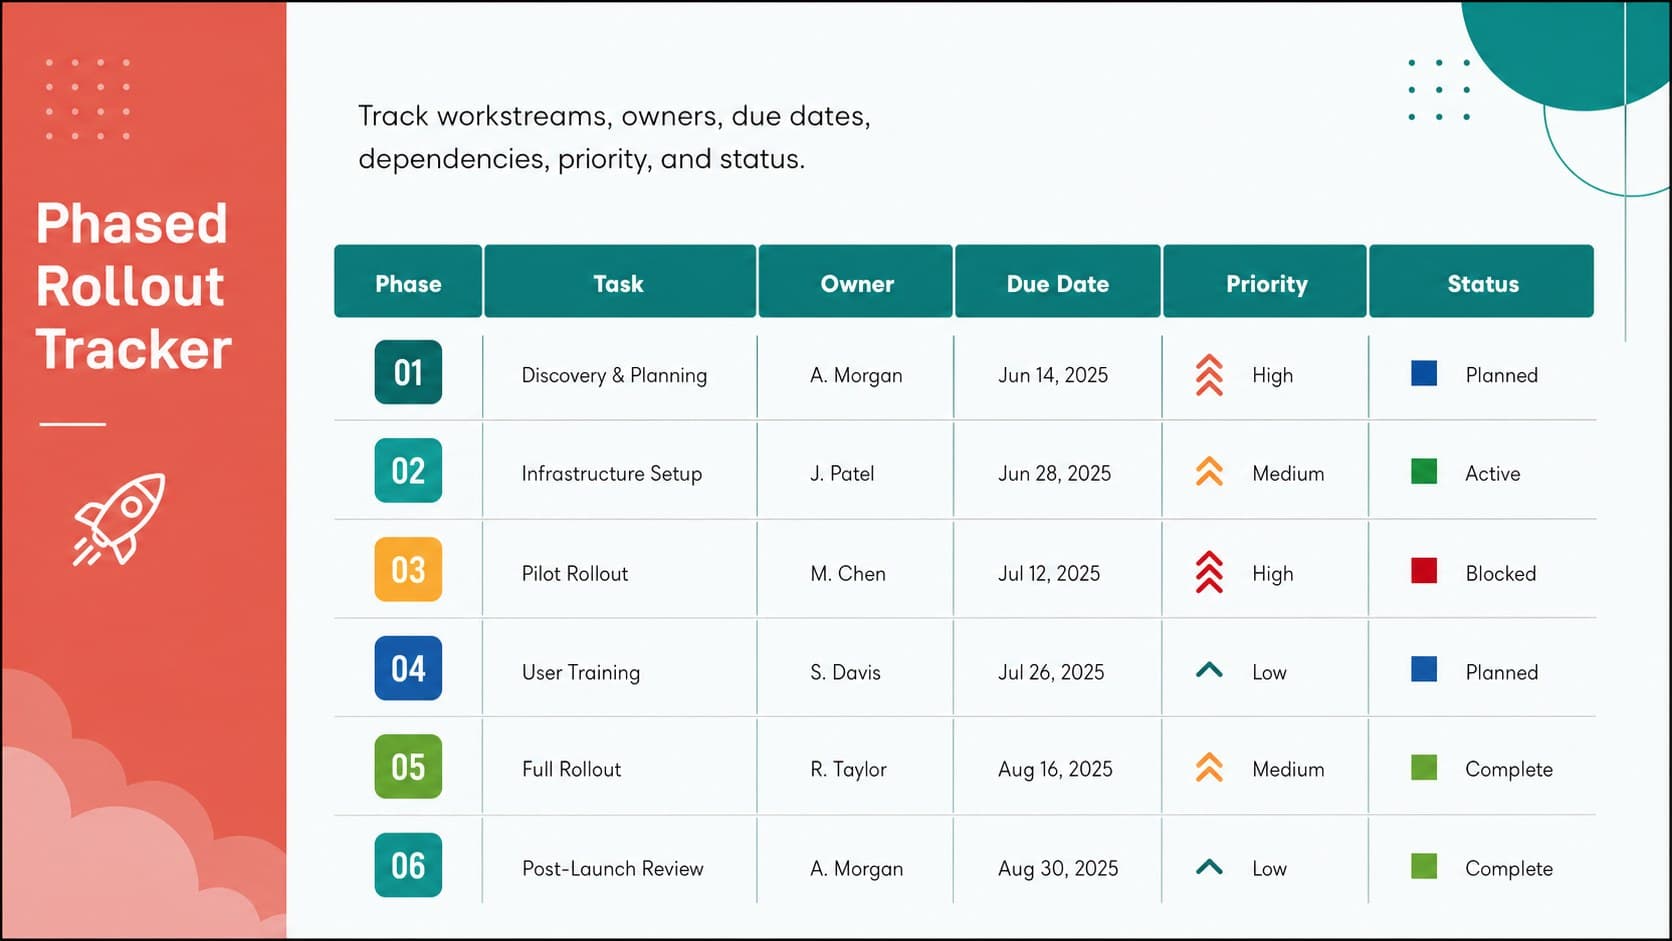Click the blue Planned swatch for Discovery & Planning
Image resolution: width=1672 pixels, height=941 pixels.
click(x=1424, y=373)
